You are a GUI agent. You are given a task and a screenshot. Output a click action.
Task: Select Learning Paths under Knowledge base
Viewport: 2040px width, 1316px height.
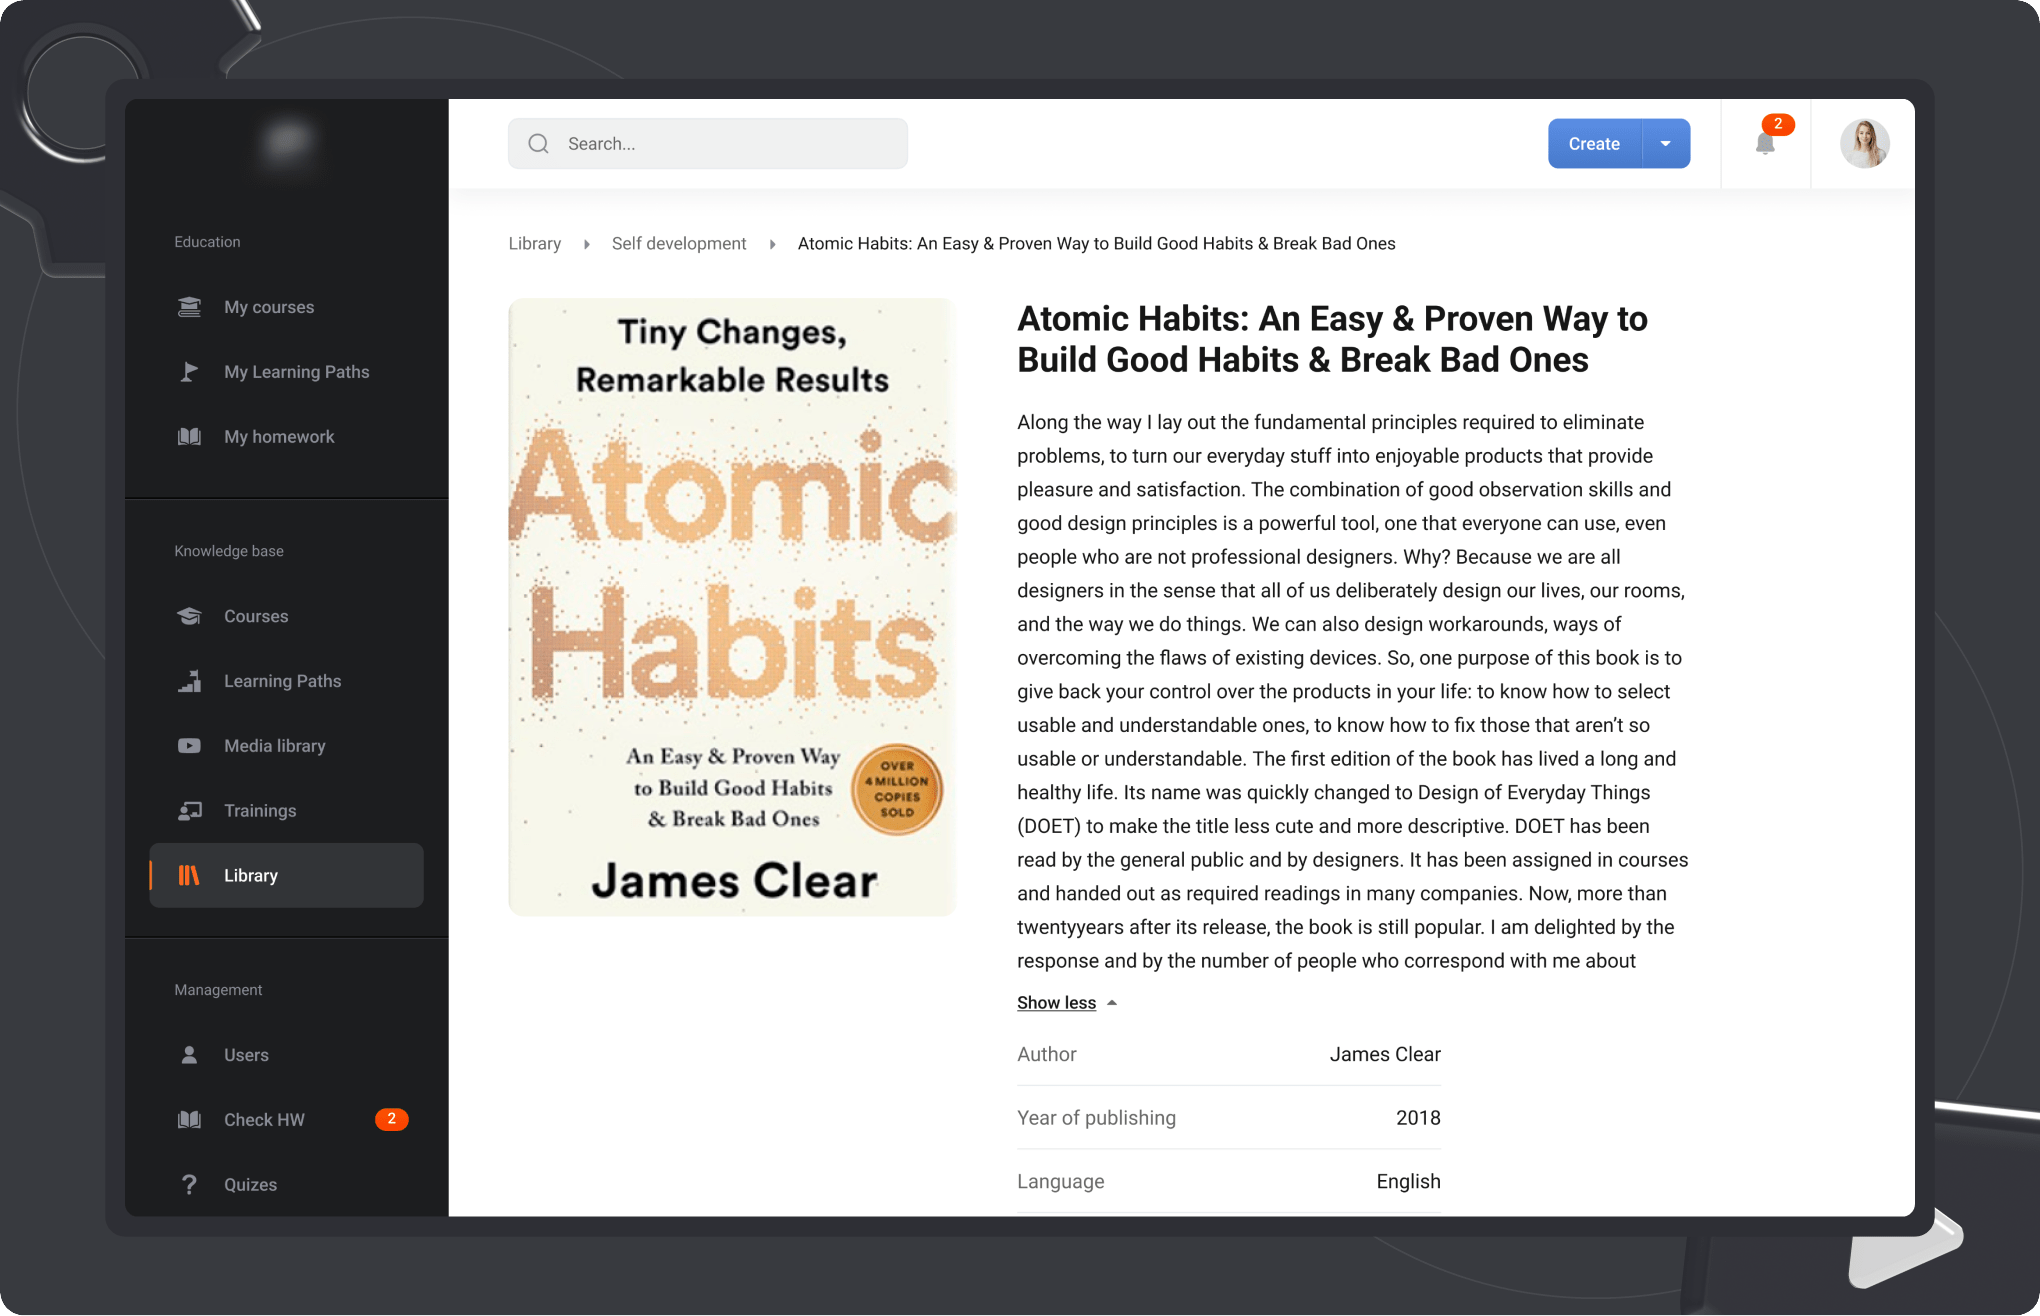point(286,681)
